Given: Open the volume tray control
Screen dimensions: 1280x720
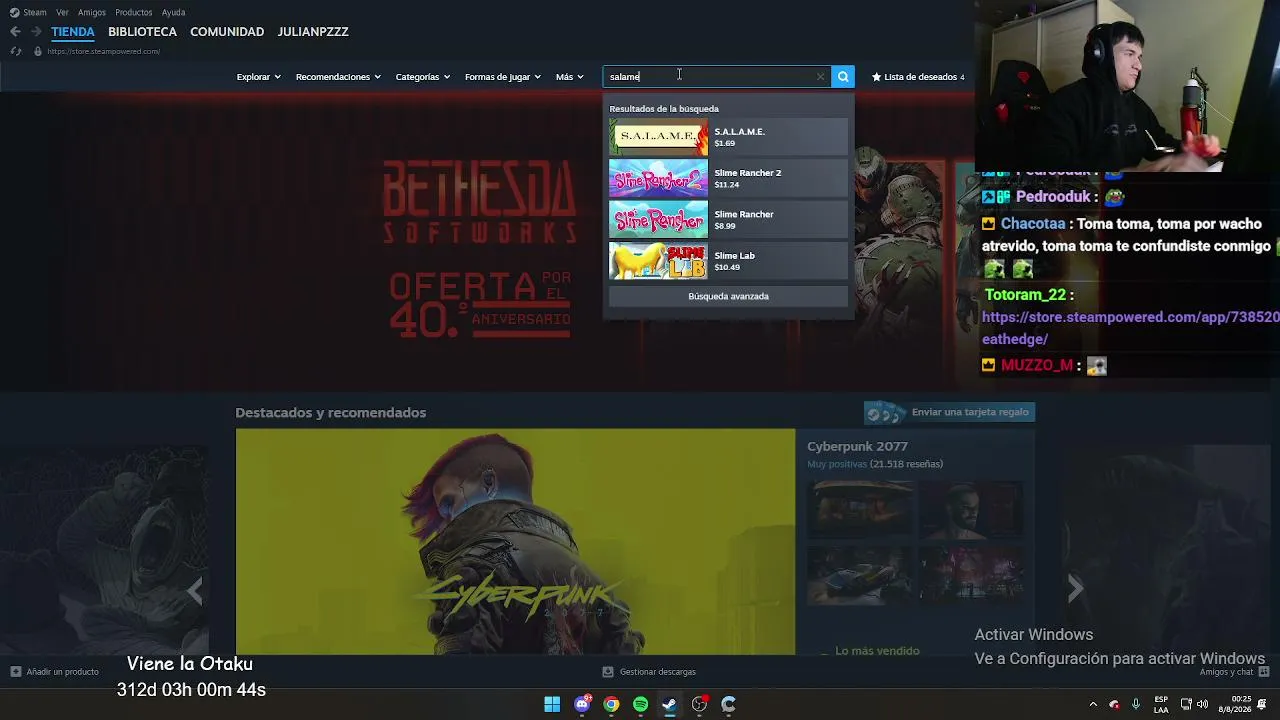Looking at the screenshot, I should pyautogui.click(x=1202, y=704).
